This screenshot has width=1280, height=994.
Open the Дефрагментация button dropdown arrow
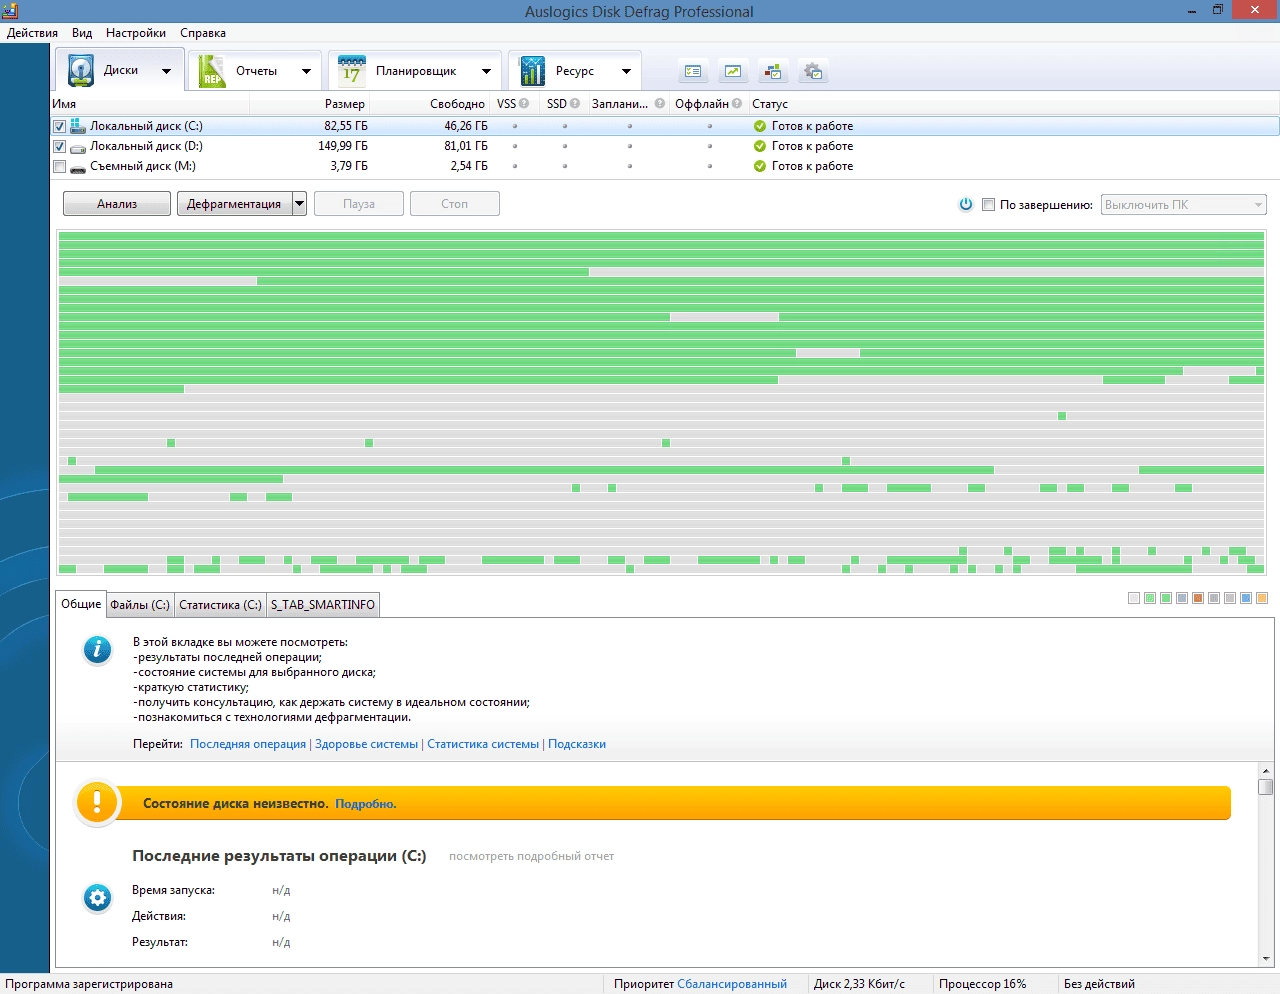click(x=299, y=204)
